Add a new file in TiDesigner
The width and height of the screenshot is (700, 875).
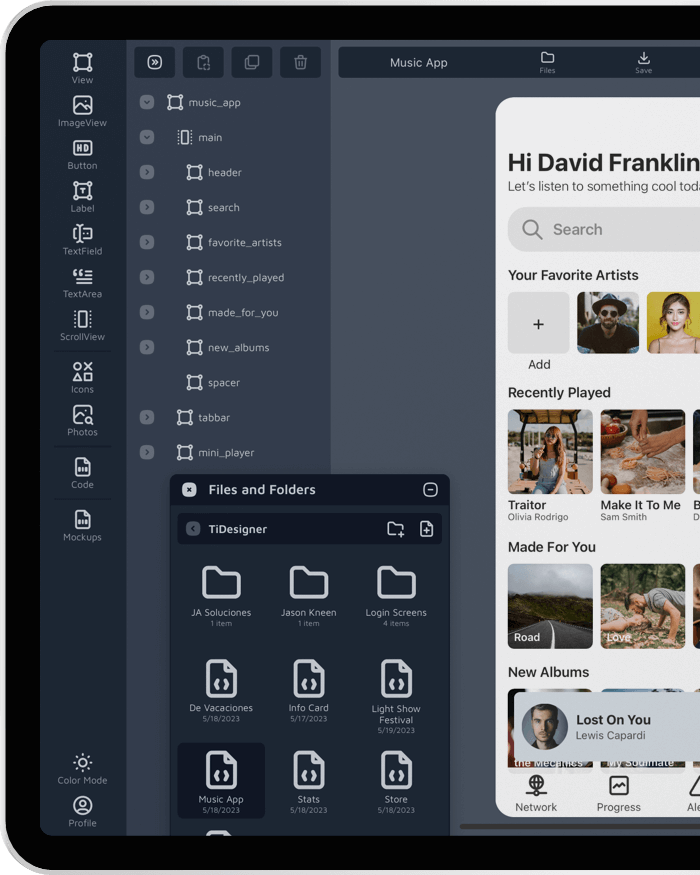426,528
